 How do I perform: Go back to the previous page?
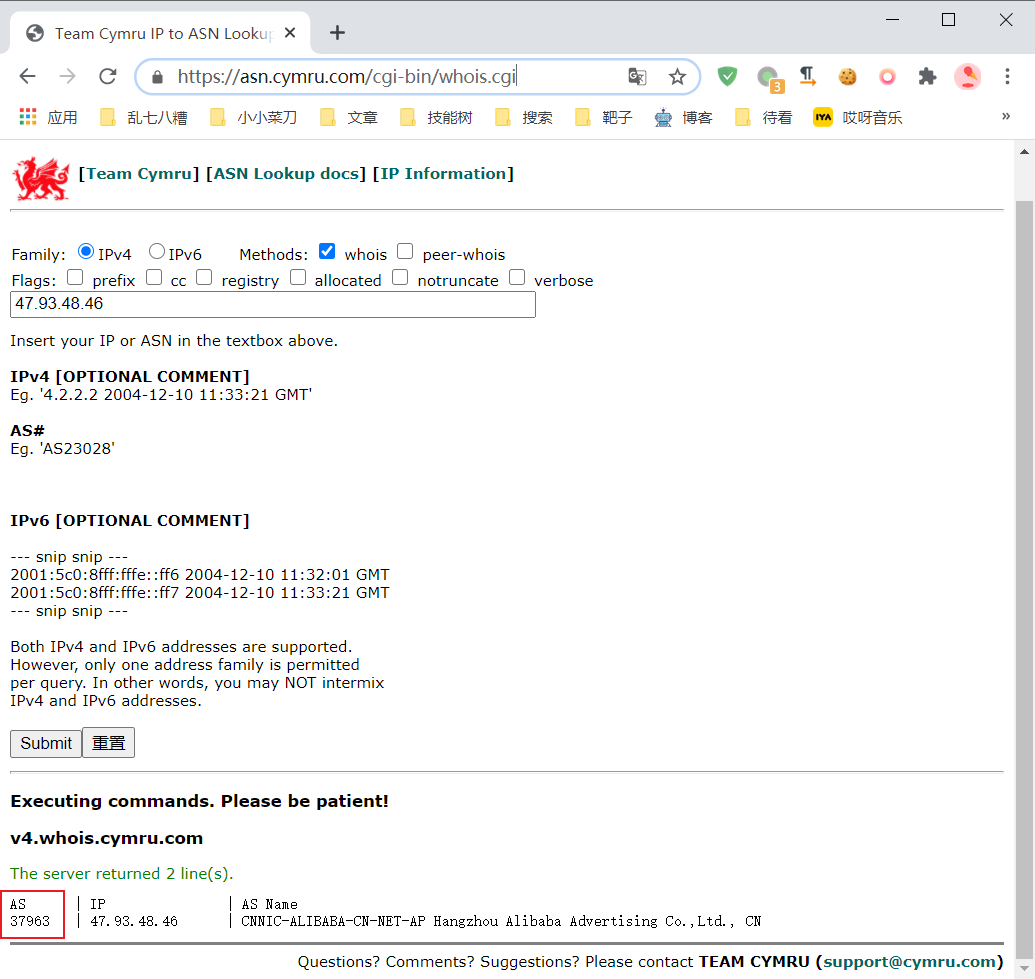[28, 77]
